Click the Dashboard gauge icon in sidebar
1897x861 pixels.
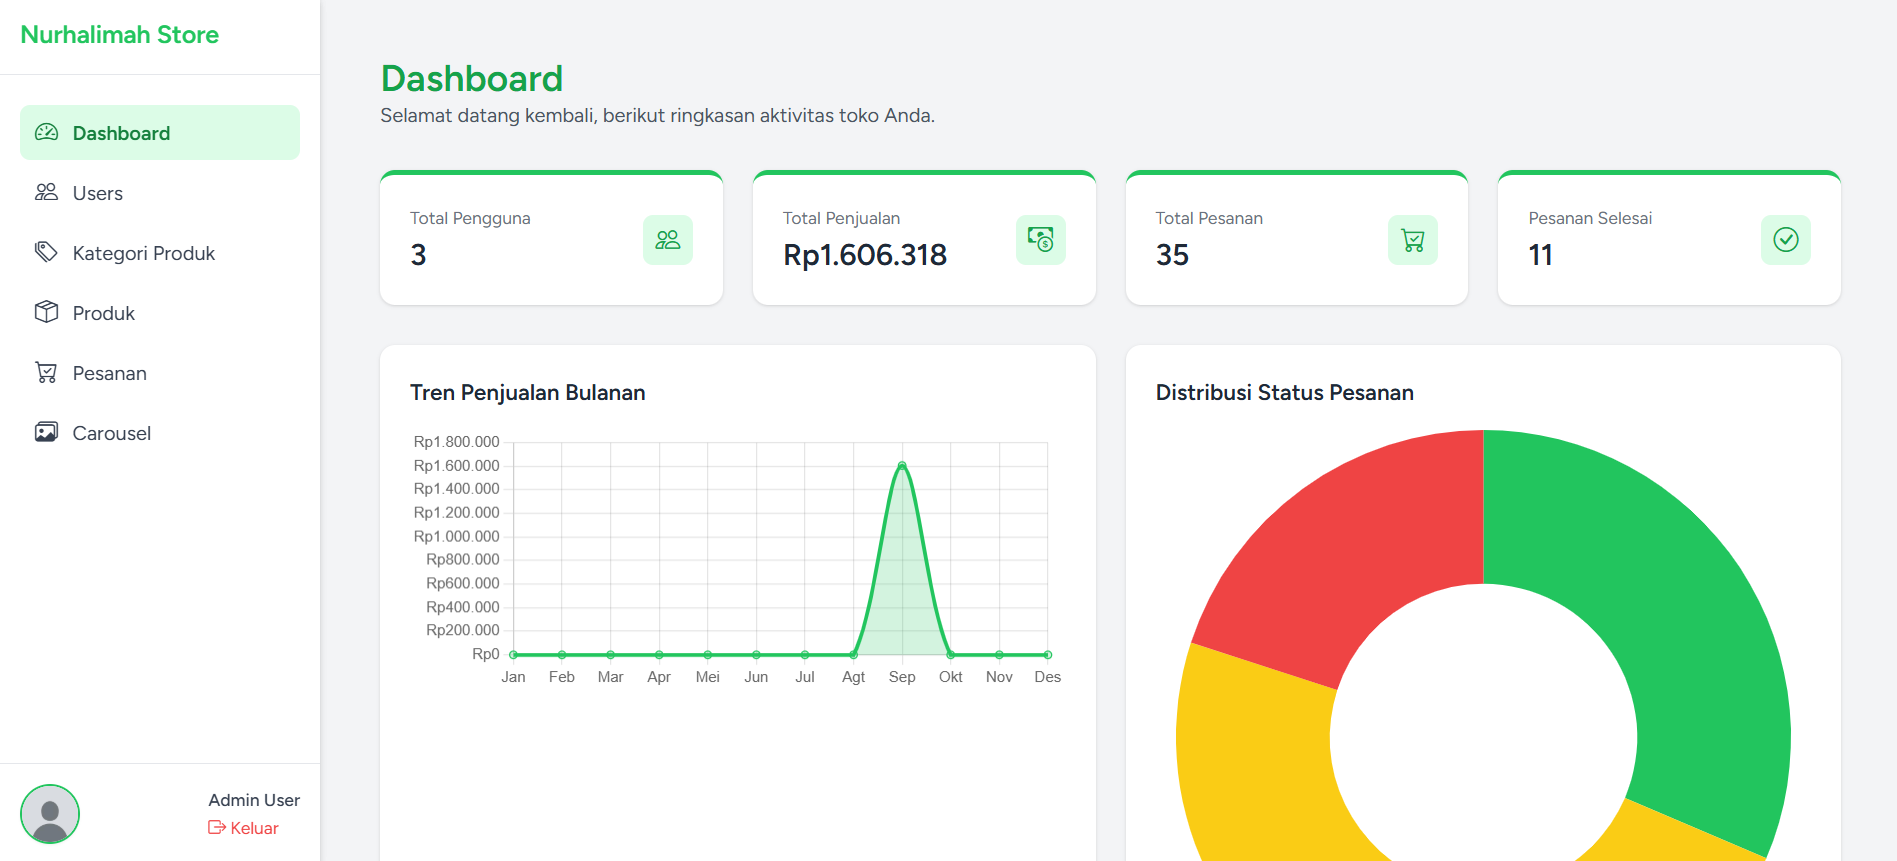(x=46, y=133)
